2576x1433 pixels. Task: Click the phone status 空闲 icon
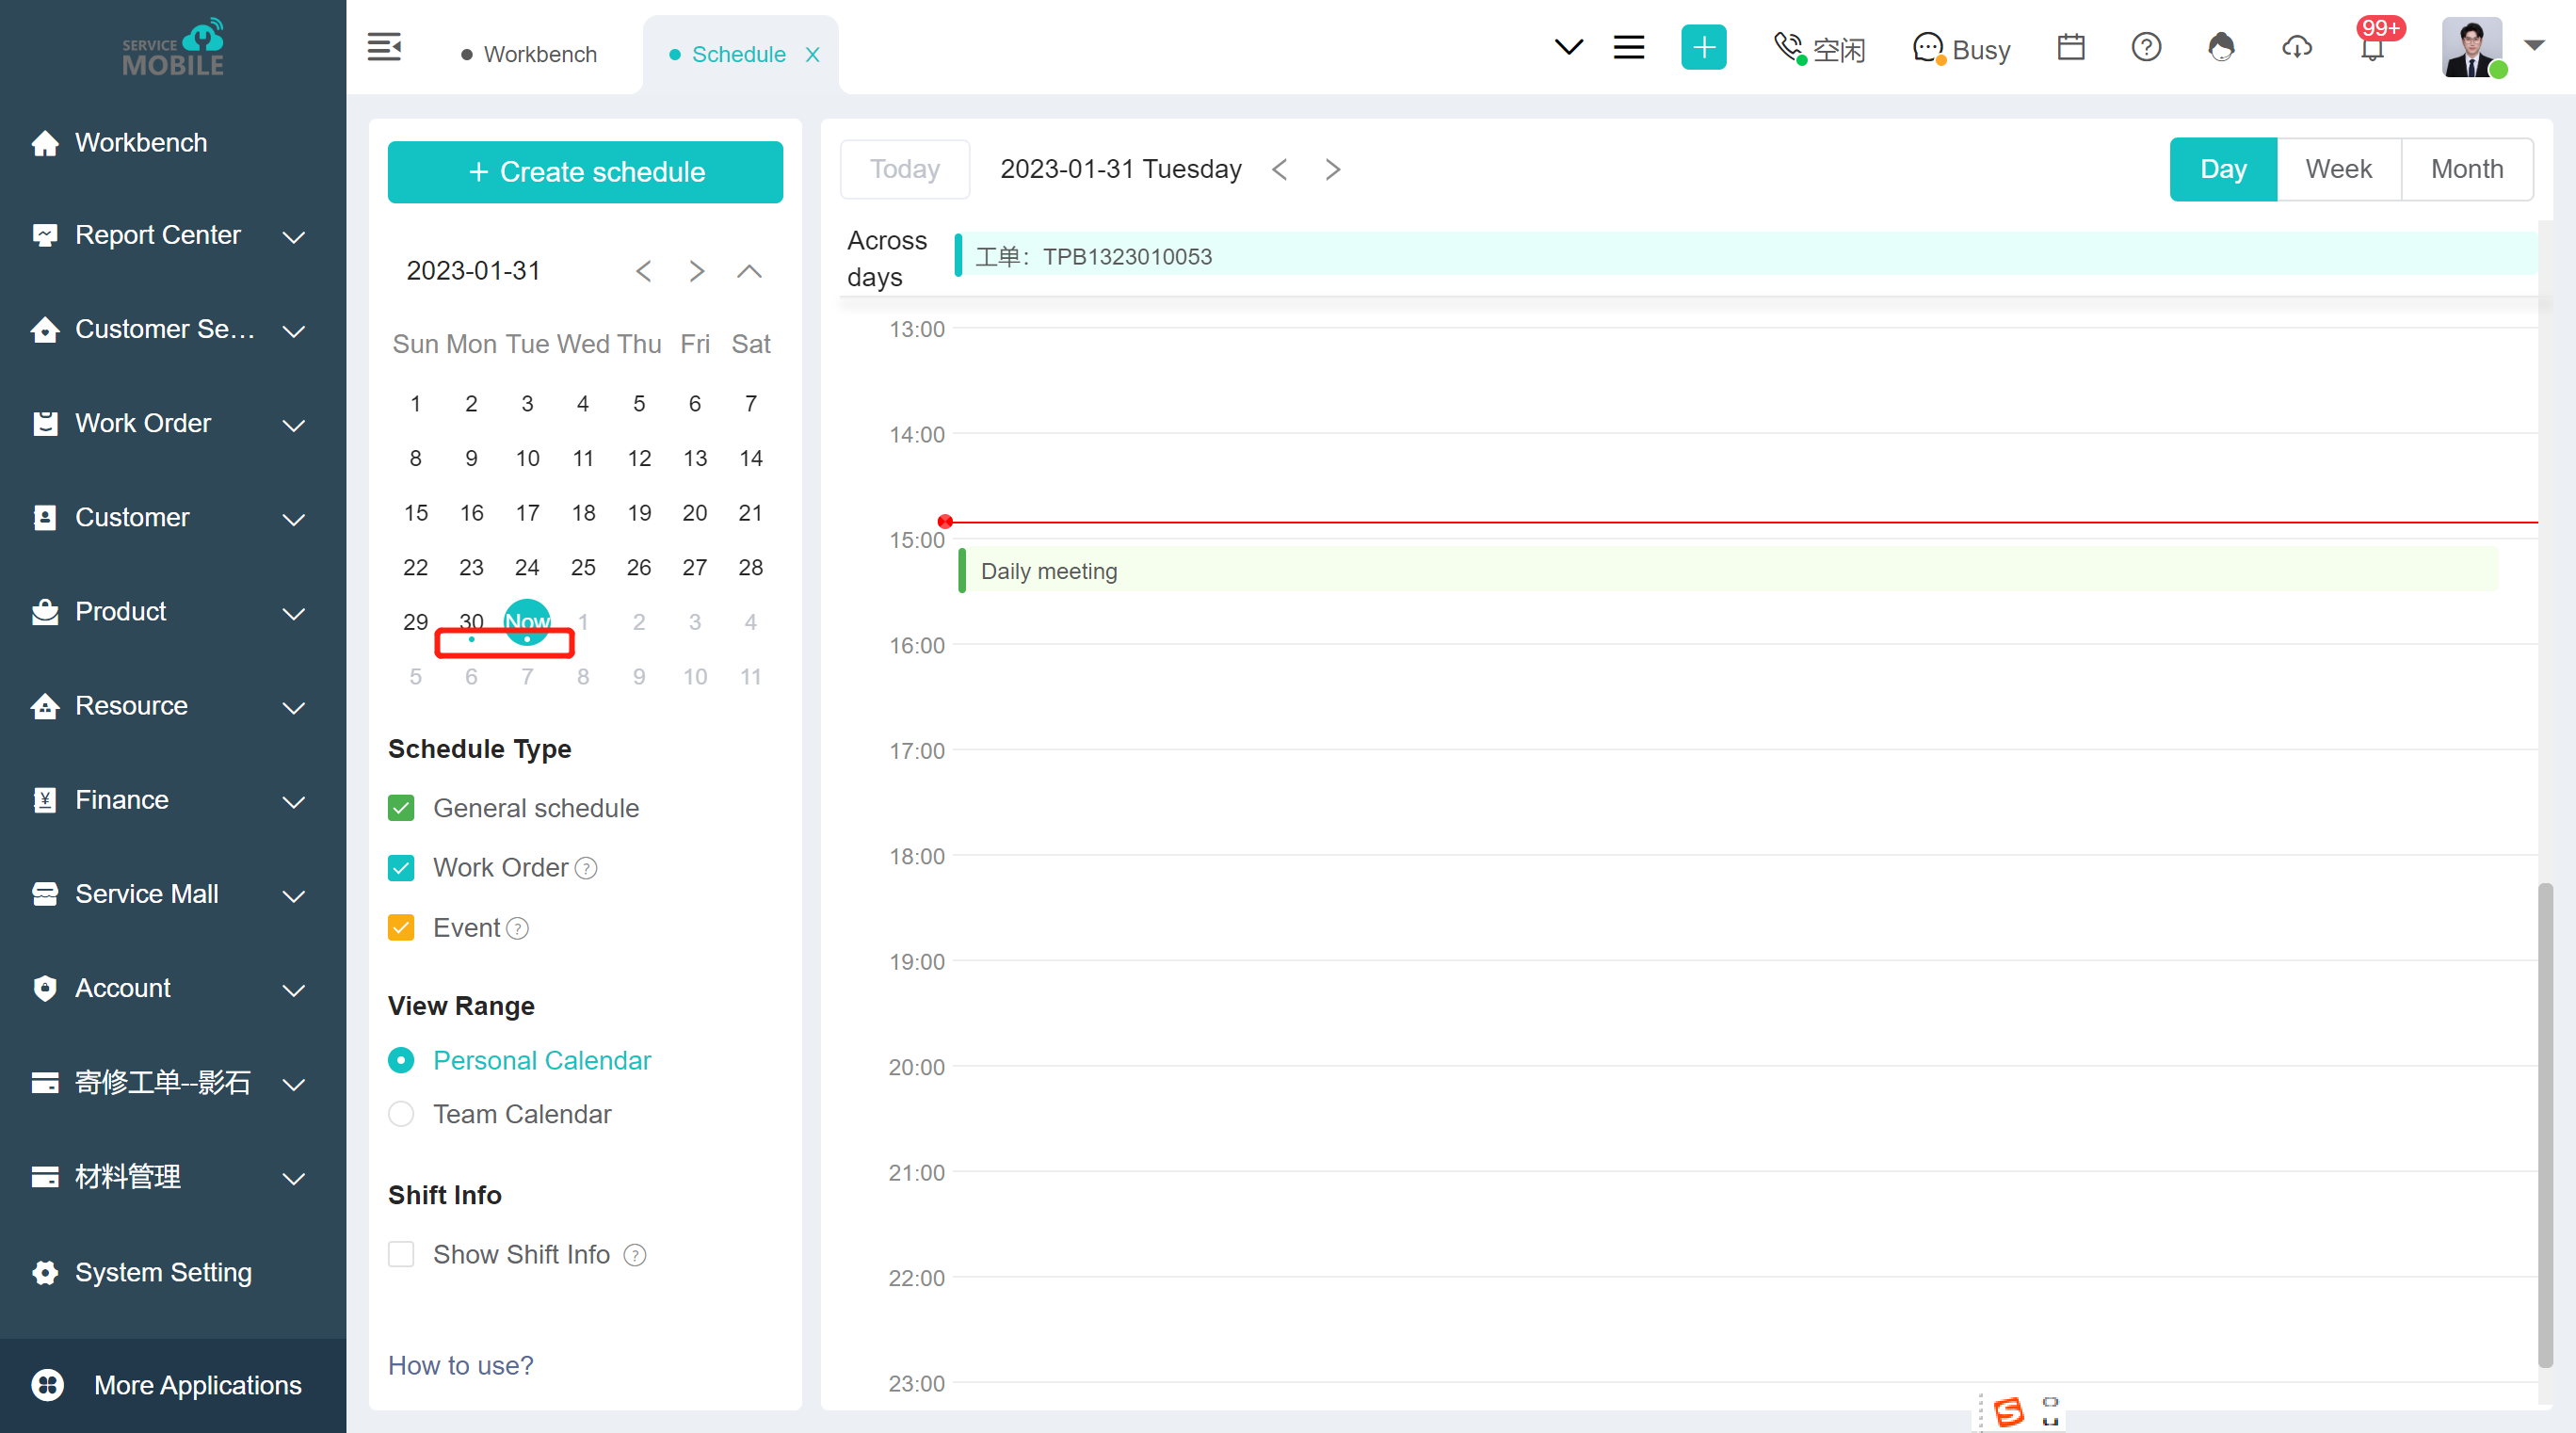(x=1789, y=48)
